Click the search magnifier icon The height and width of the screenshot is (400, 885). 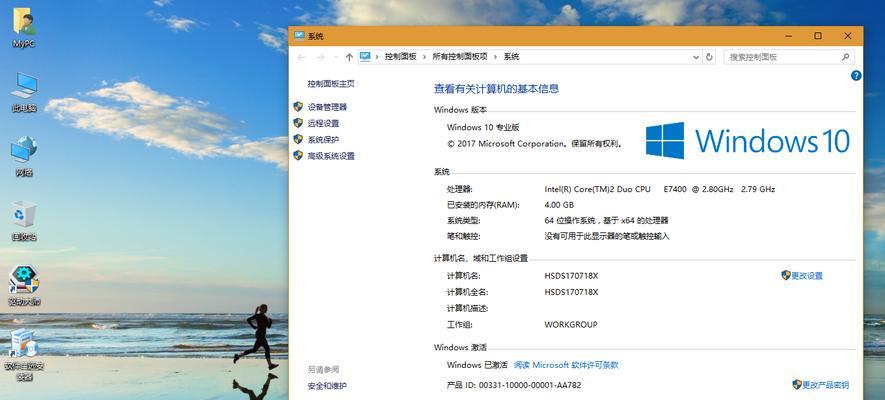pyautogui.click(x=845, y=57)
